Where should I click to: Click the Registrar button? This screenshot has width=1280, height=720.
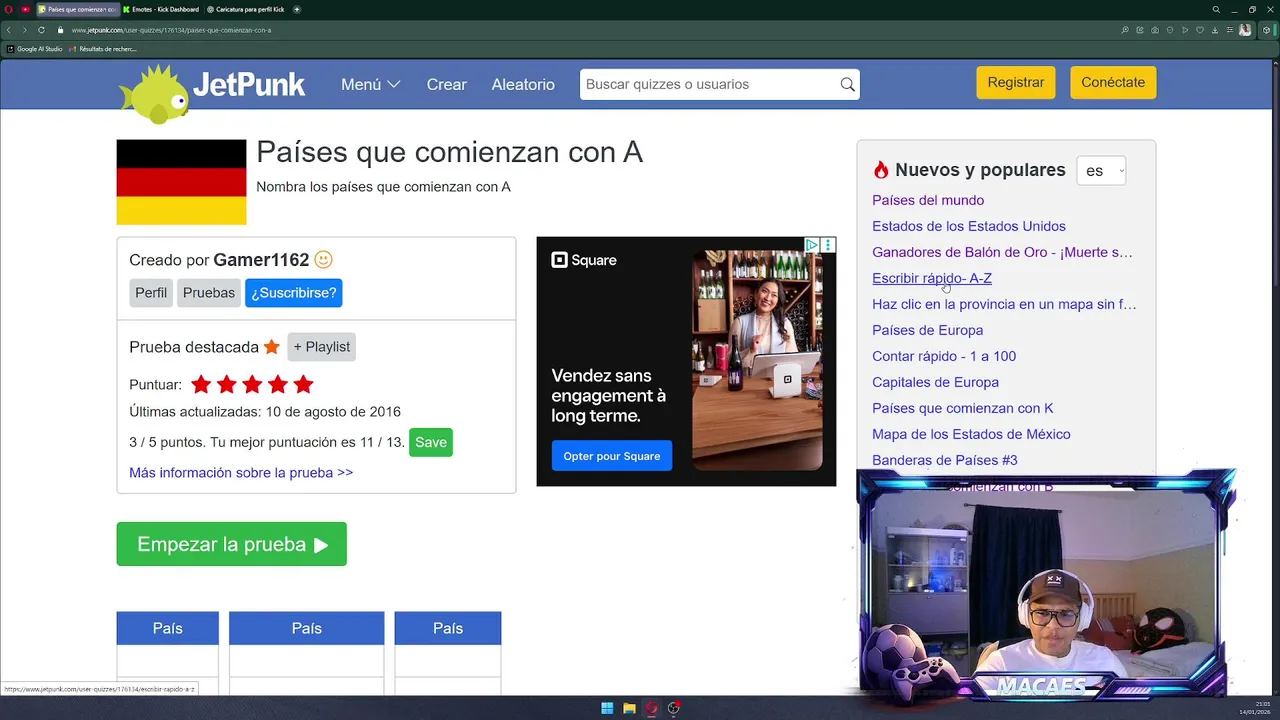click(x=1016, y=83)
